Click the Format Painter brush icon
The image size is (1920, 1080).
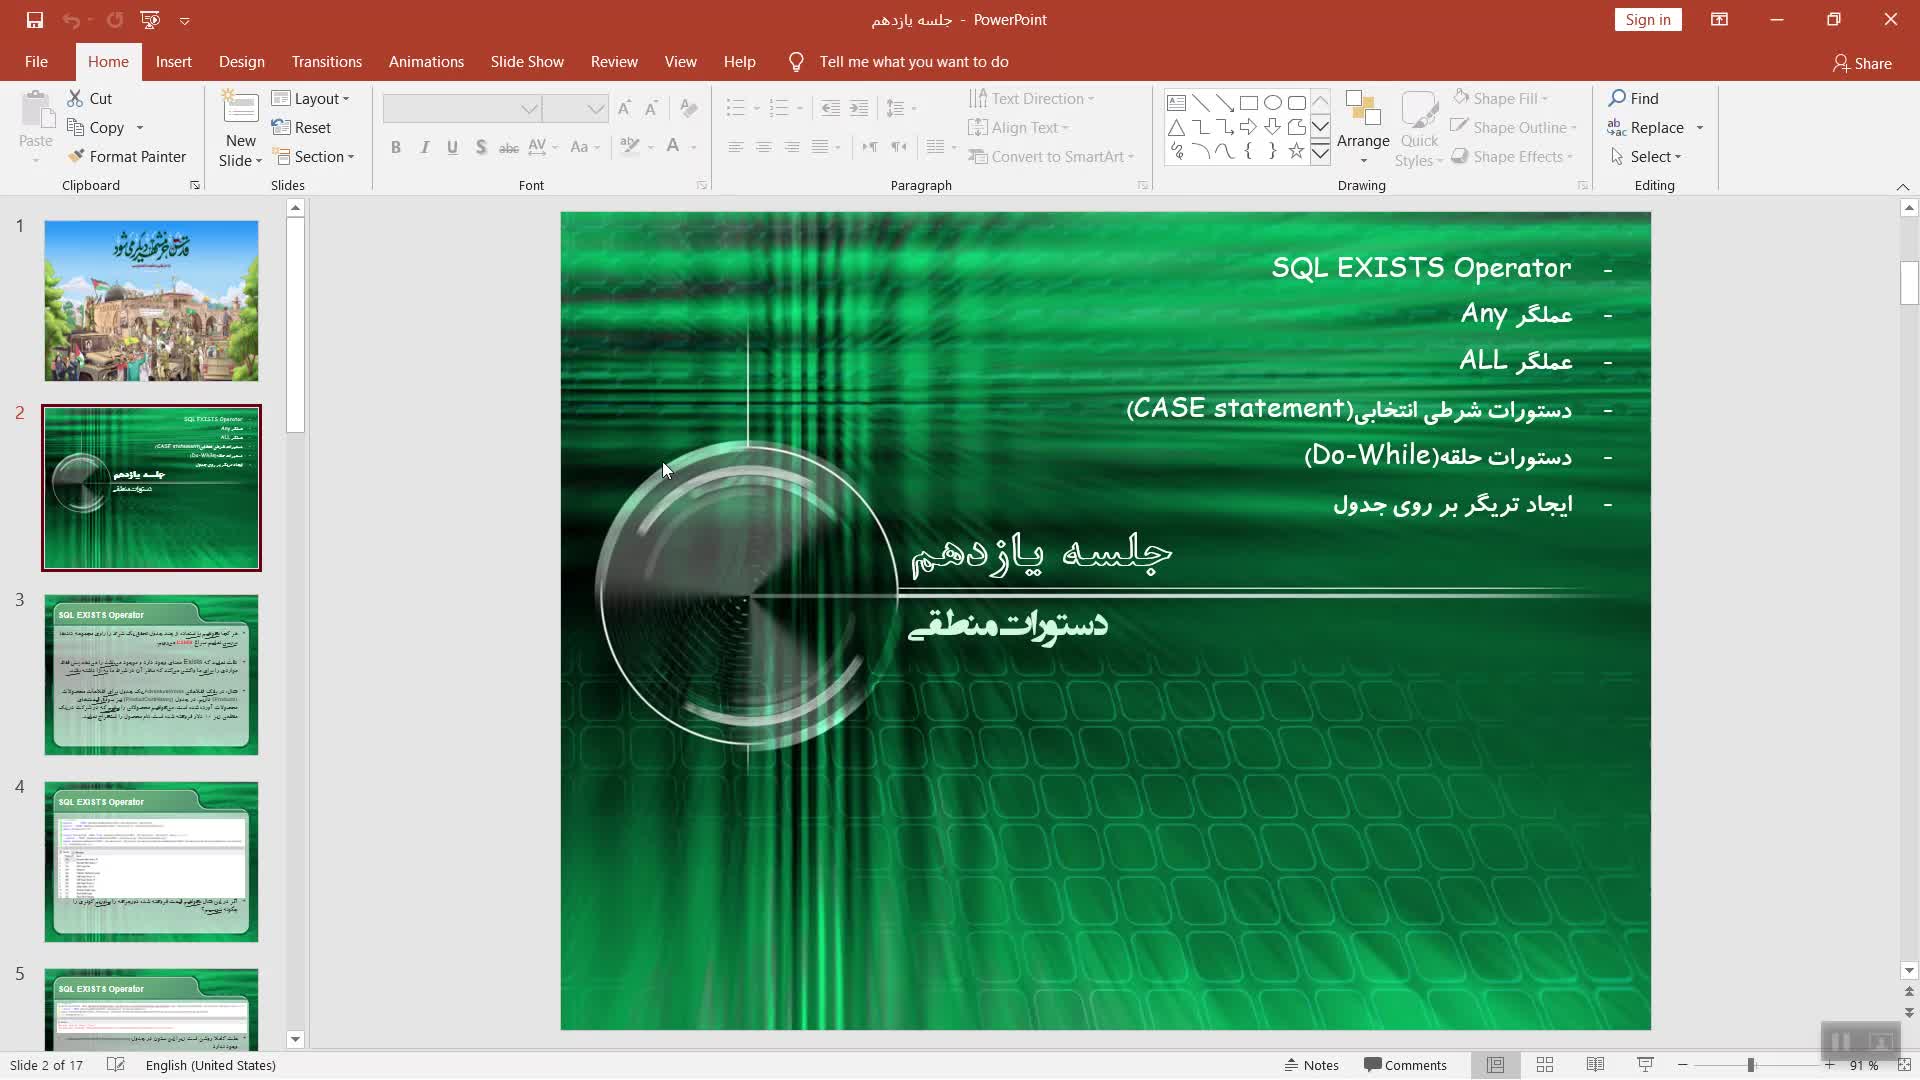[76, 156]
